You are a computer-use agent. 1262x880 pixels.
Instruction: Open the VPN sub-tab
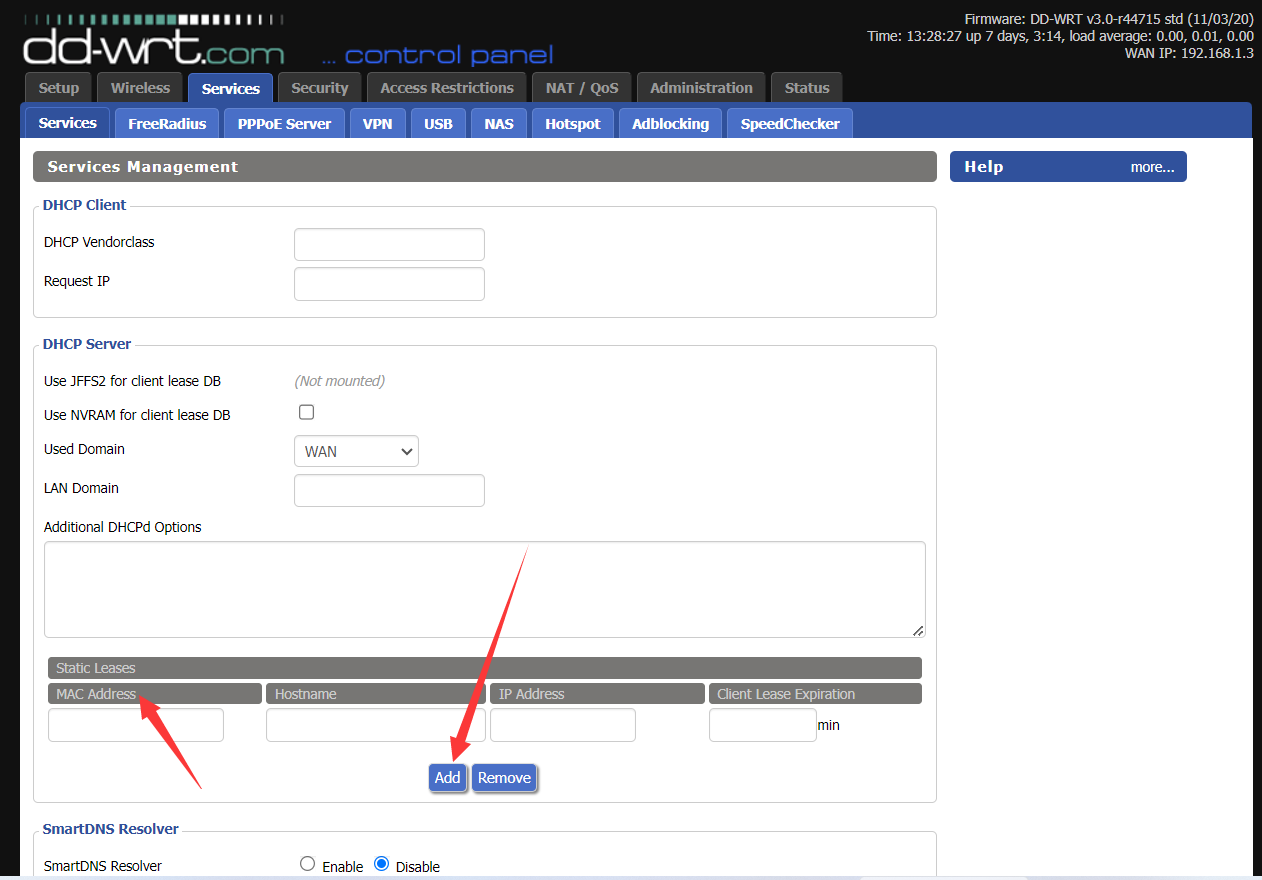tap(377, 124)
